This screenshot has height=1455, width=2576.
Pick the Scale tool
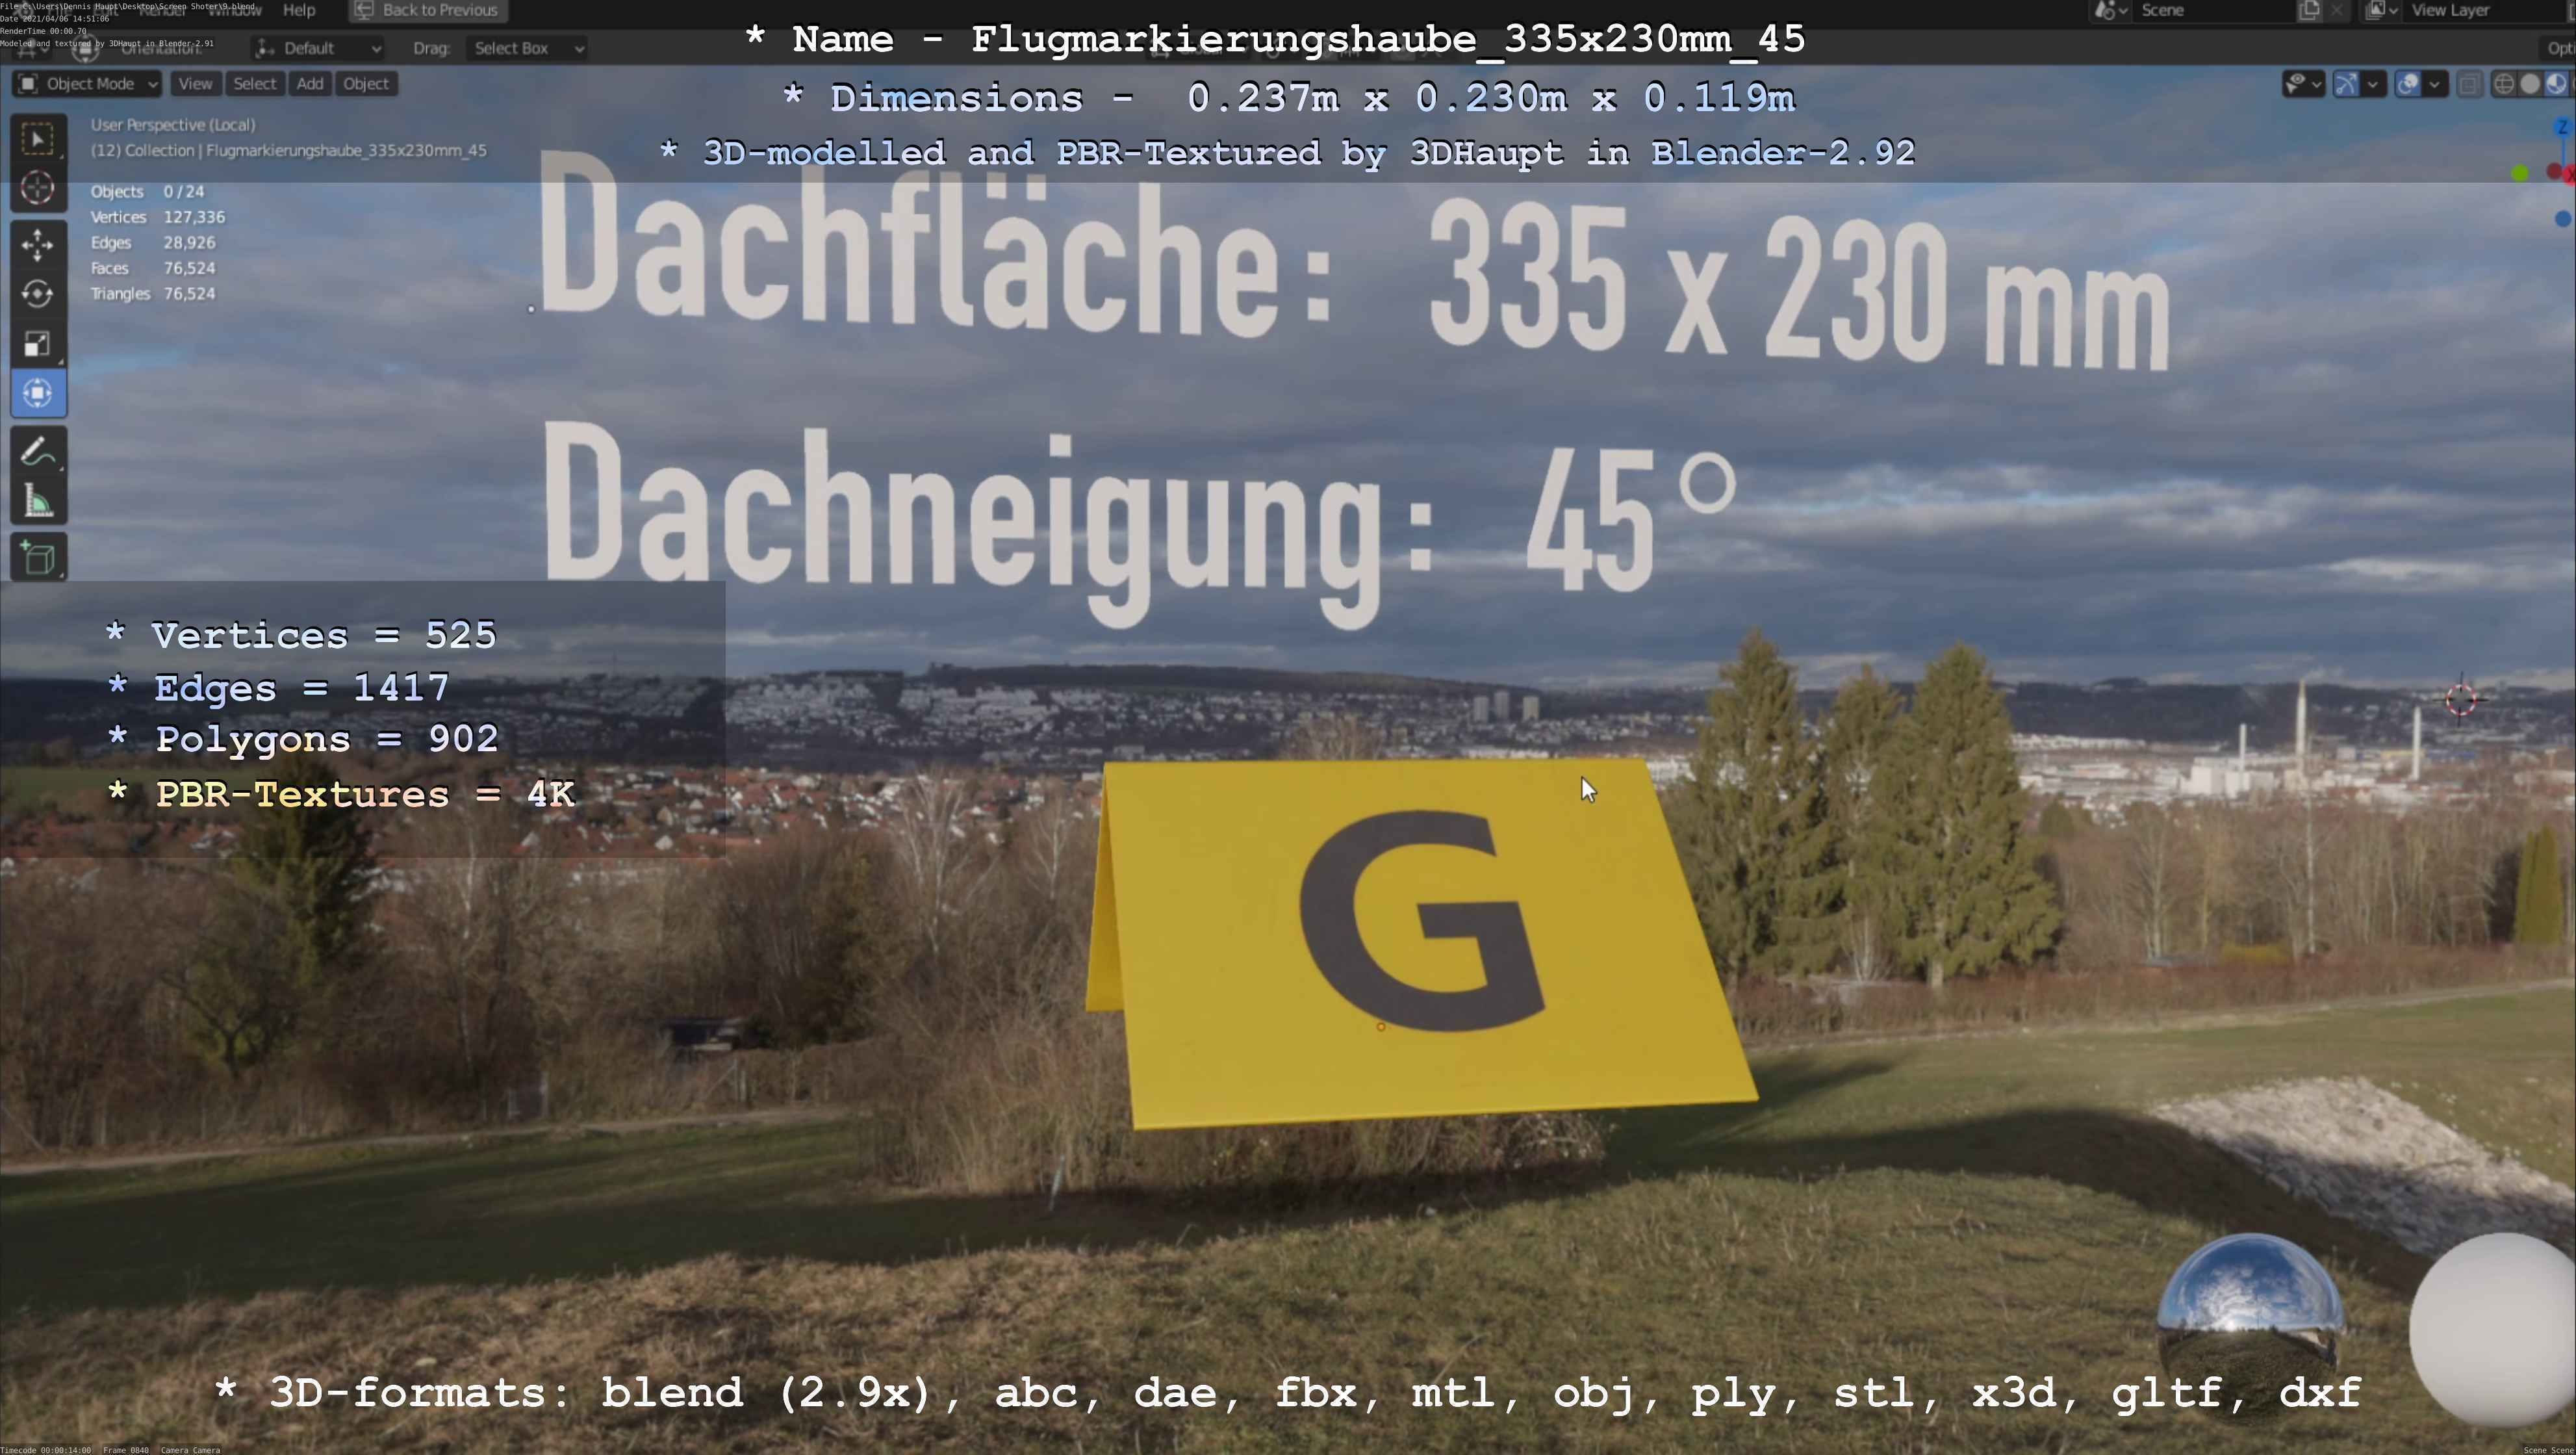tap(38, 344)
